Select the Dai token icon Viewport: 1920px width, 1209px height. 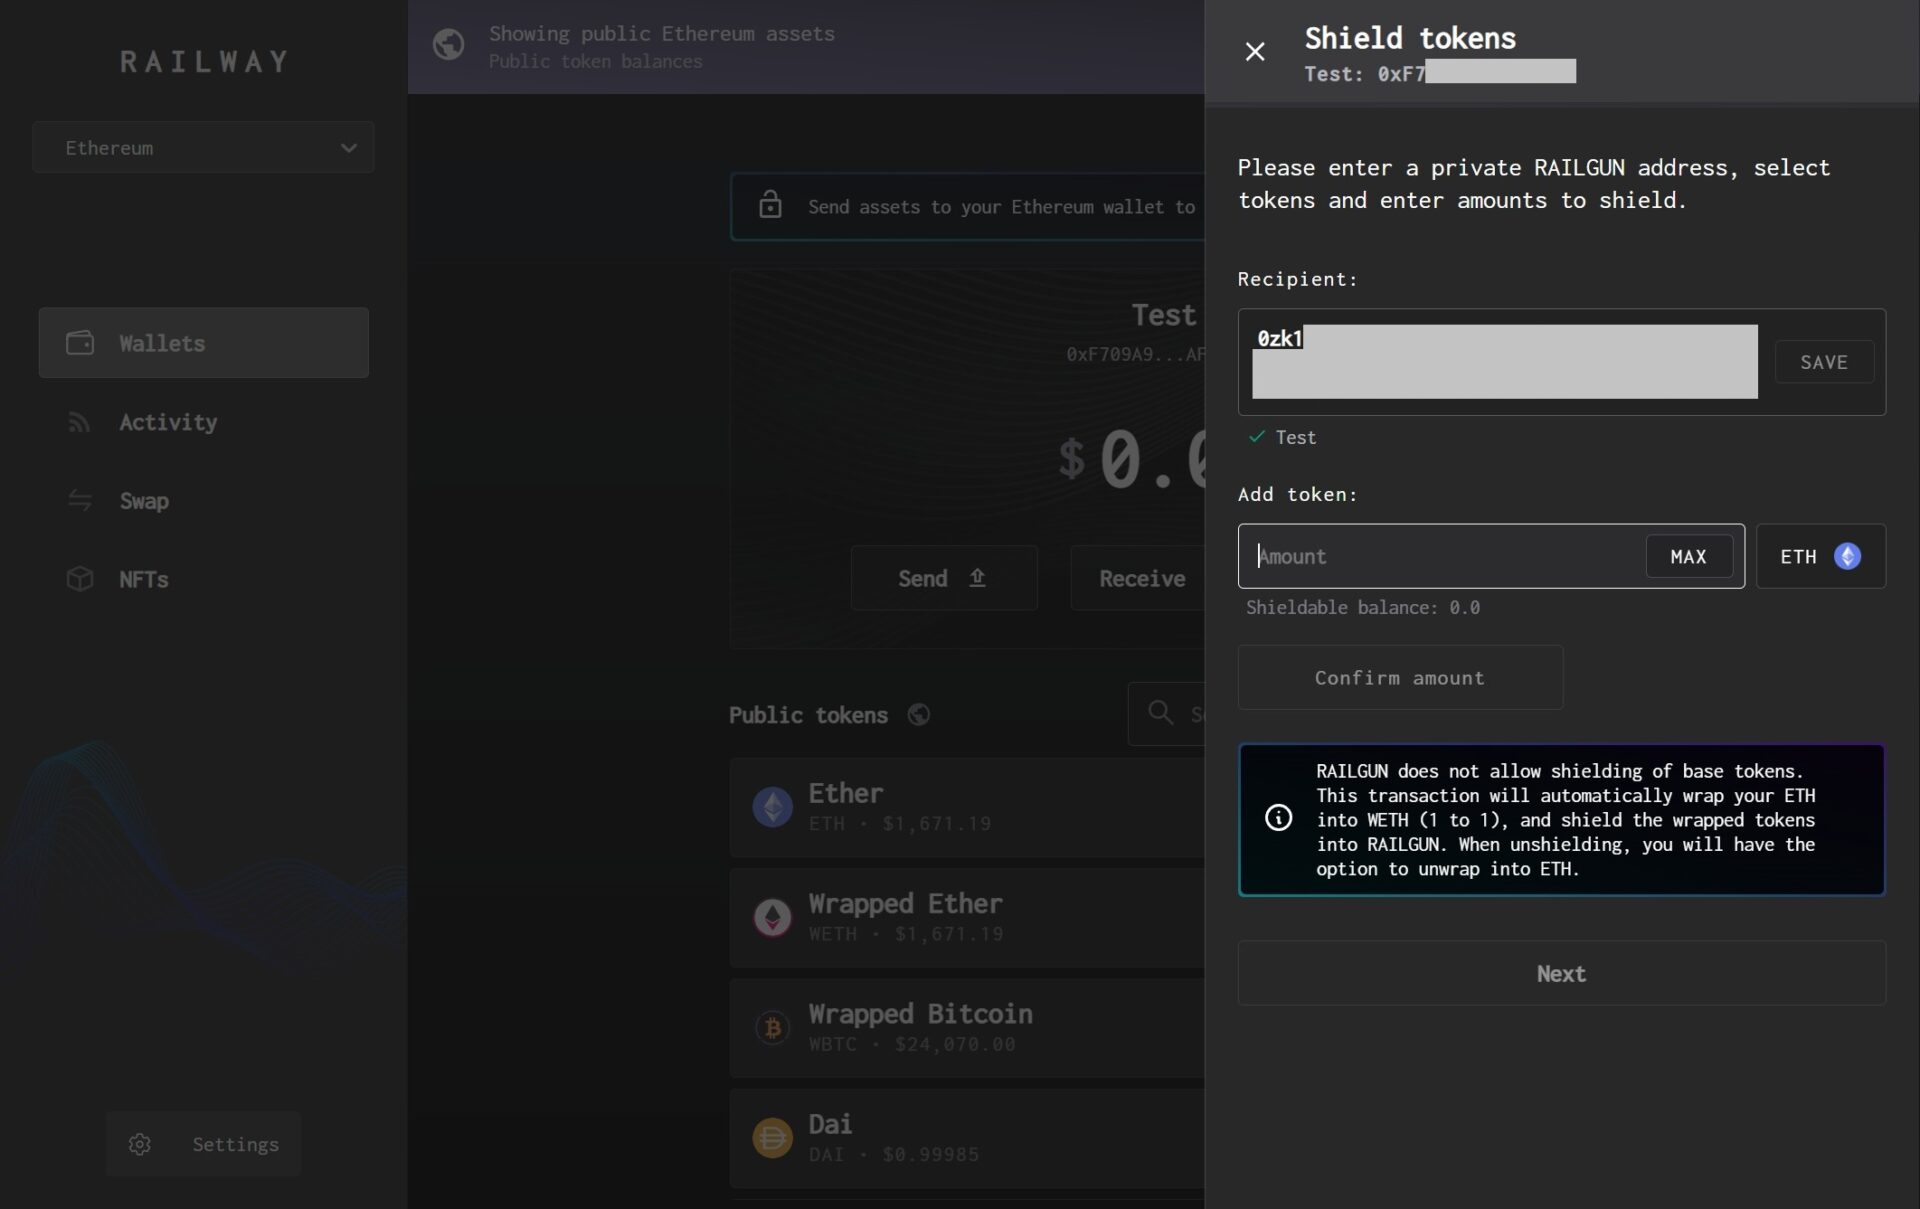pos(772,1137)
